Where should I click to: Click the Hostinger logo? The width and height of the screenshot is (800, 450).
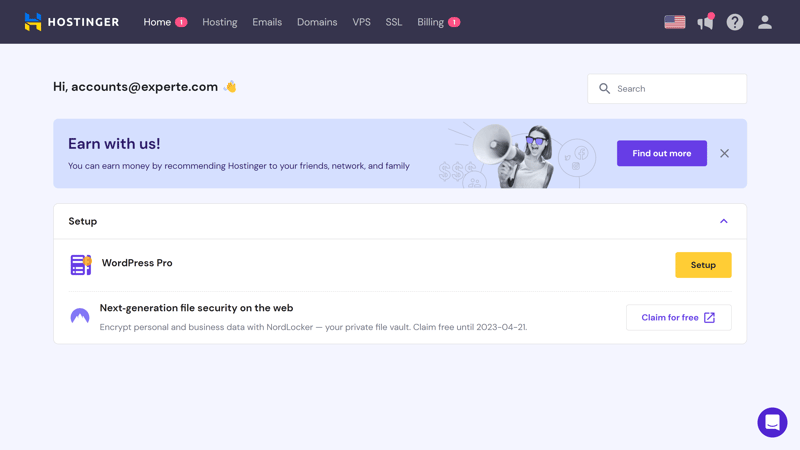[x=72, y=22]
